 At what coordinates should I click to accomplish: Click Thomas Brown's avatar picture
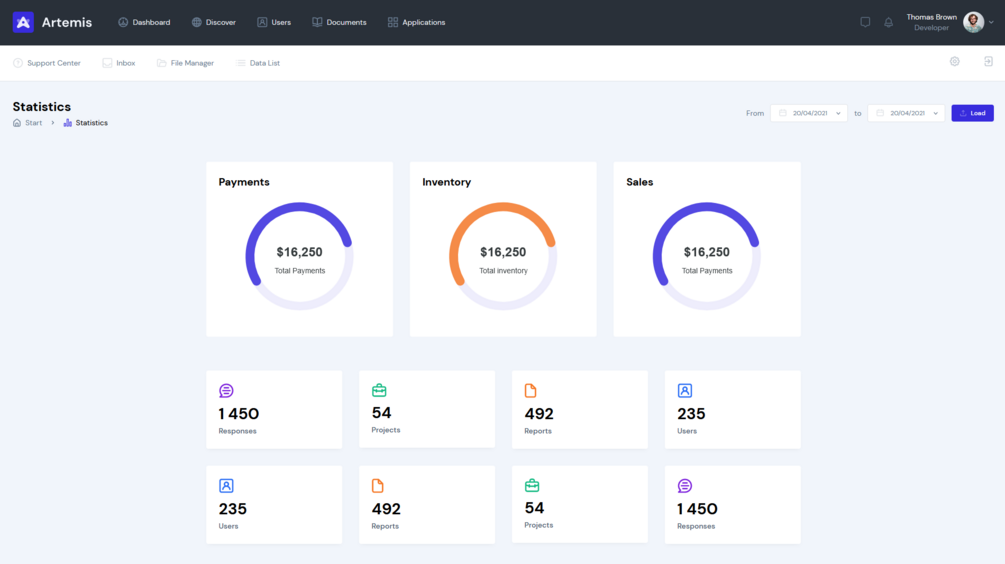point(974,22)
